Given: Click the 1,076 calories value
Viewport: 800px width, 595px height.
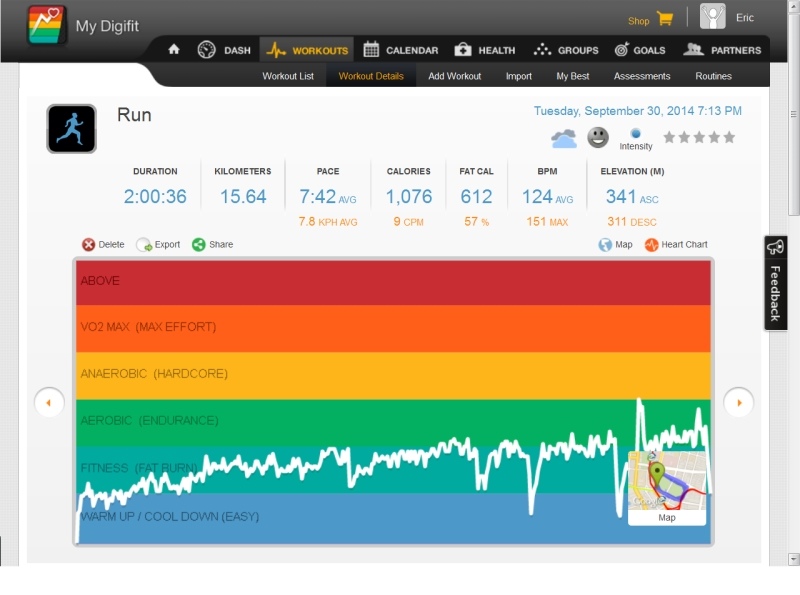Looking at the screenshot, I should tap(409, 196).
